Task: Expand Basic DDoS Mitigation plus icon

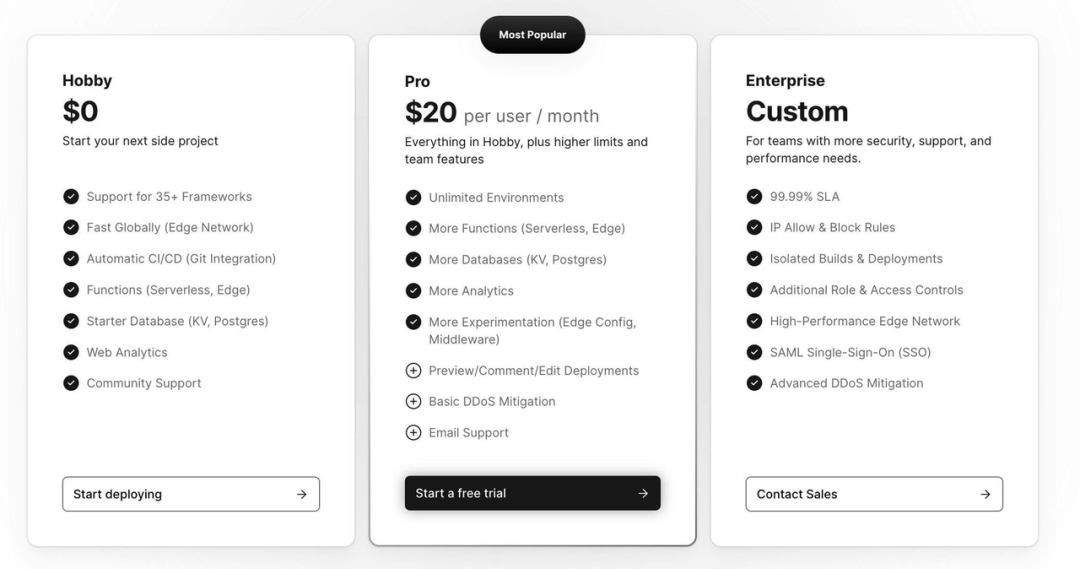Action: (x=413, y=401)
